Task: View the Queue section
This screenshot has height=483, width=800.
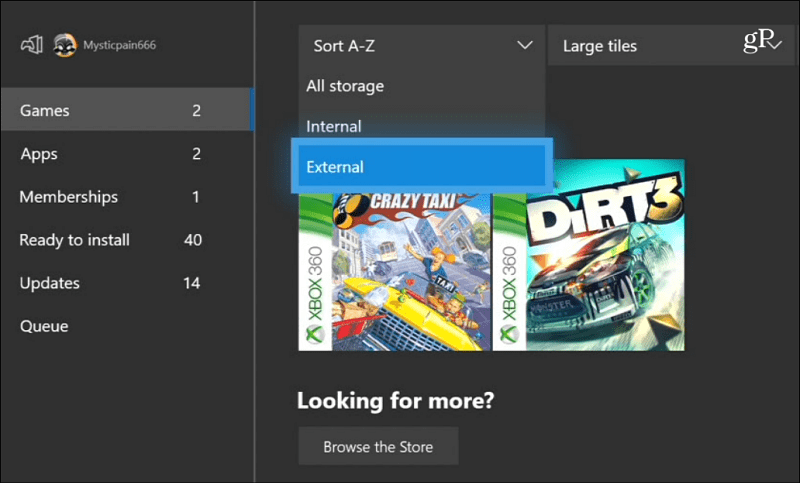Action: tap(127, 326)
